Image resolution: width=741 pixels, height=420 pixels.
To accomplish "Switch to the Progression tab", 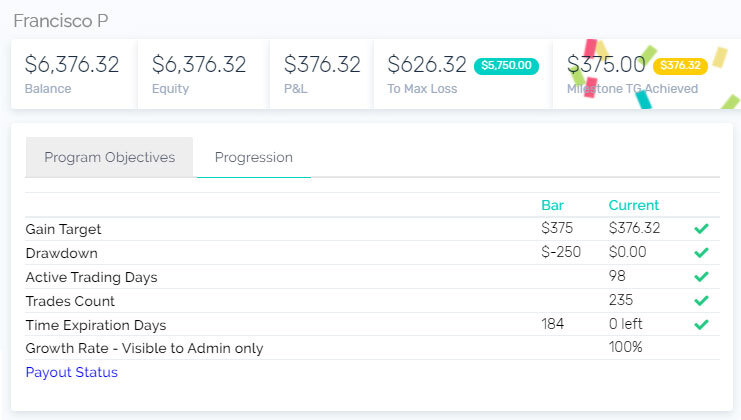I will pyautogui.click(x=253, y=157).
